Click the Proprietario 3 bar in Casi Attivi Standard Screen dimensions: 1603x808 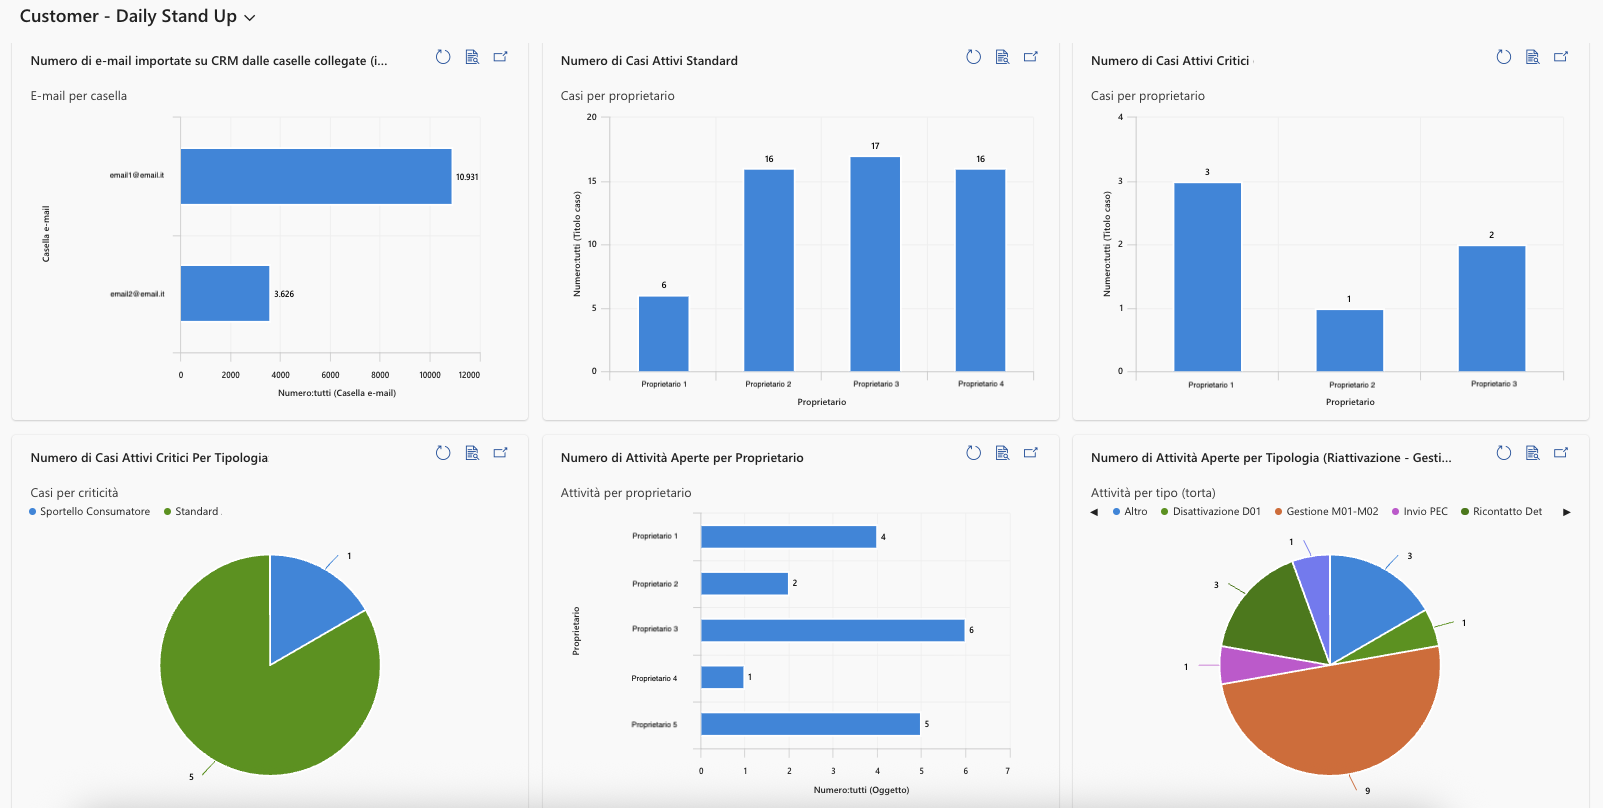875,264
